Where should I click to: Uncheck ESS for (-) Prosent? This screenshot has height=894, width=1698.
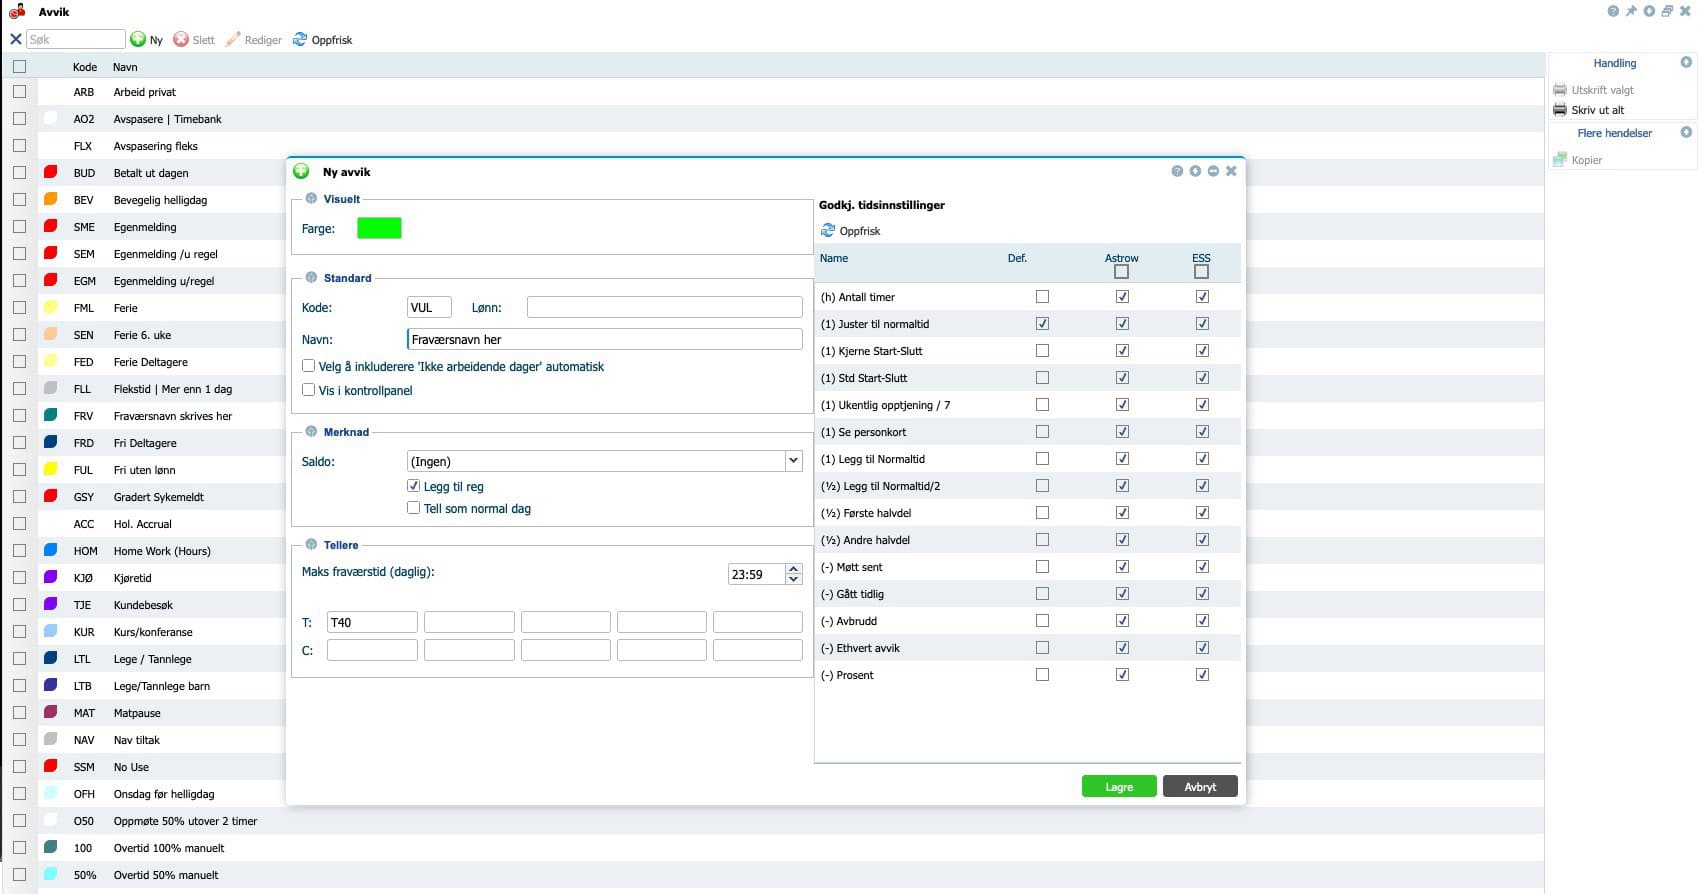pyautogui.click(x=1202, y=674)
